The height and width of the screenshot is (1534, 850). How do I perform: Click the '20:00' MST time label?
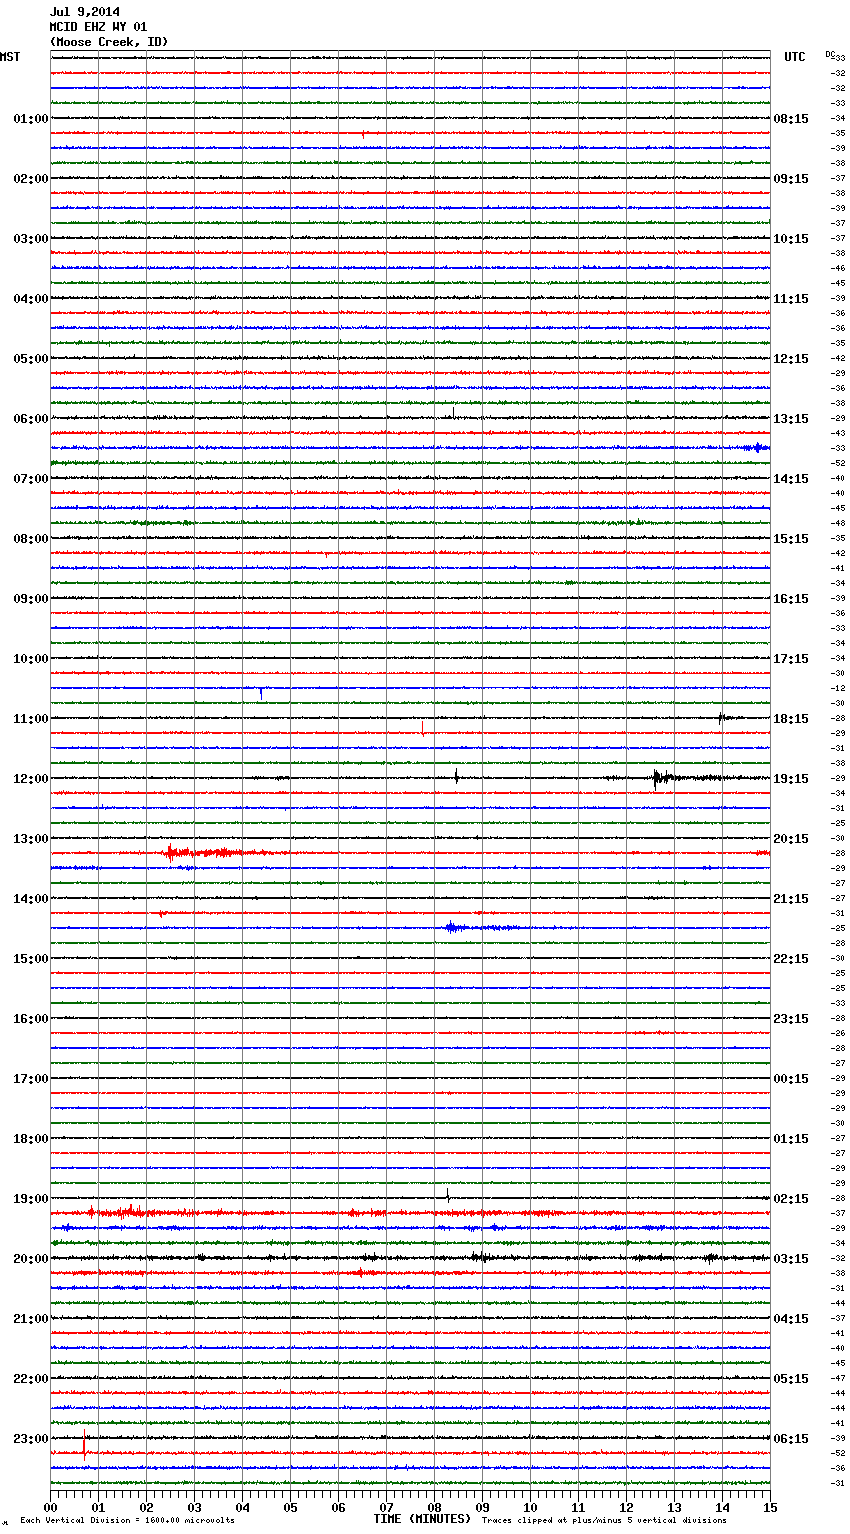31,1259
